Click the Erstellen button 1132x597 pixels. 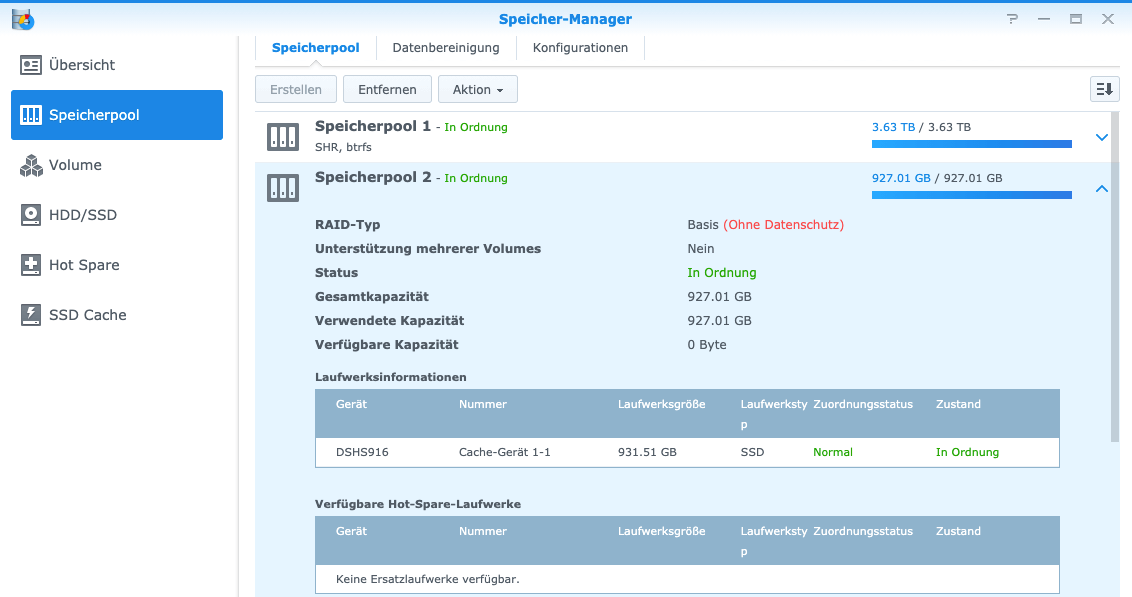tap(296, 90)
